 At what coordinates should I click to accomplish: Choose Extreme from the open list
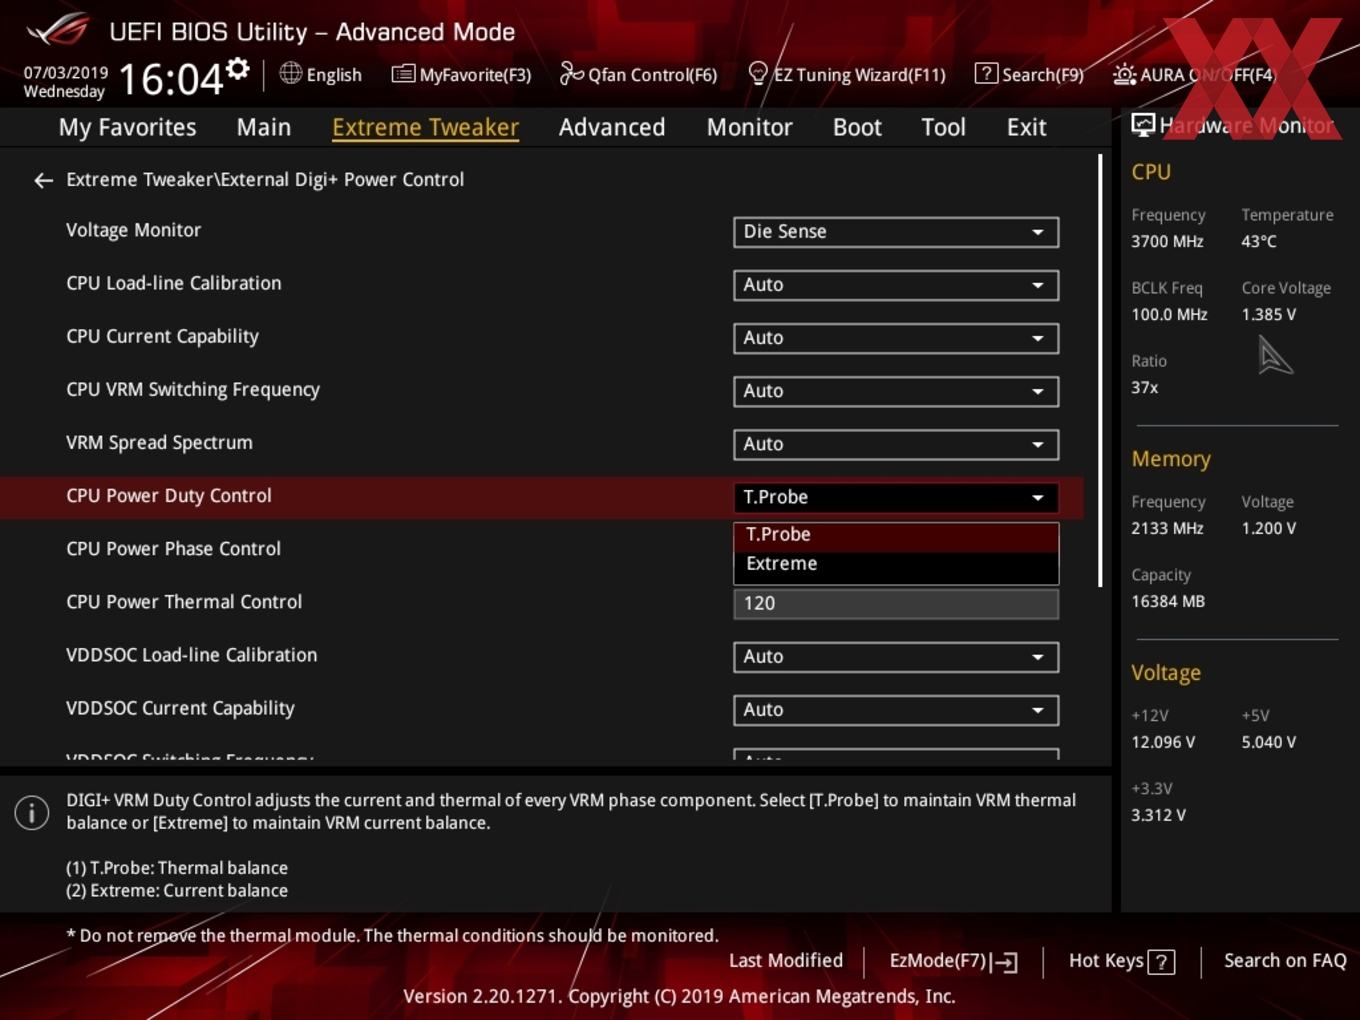(x=896, y=564)
